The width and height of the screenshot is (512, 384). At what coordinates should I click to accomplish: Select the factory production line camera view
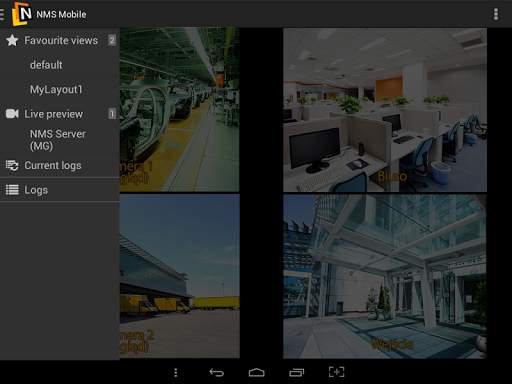(180, 110)
